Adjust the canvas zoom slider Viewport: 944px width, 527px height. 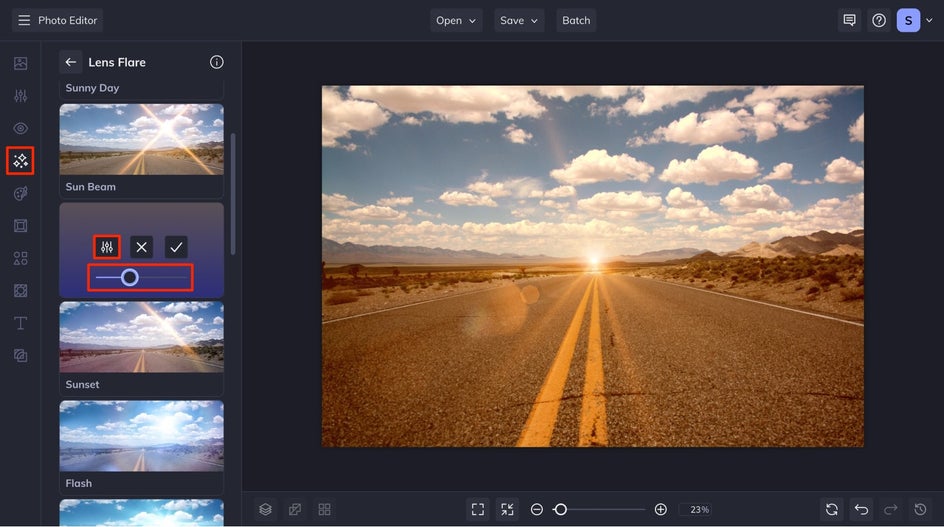click(598, 510)
